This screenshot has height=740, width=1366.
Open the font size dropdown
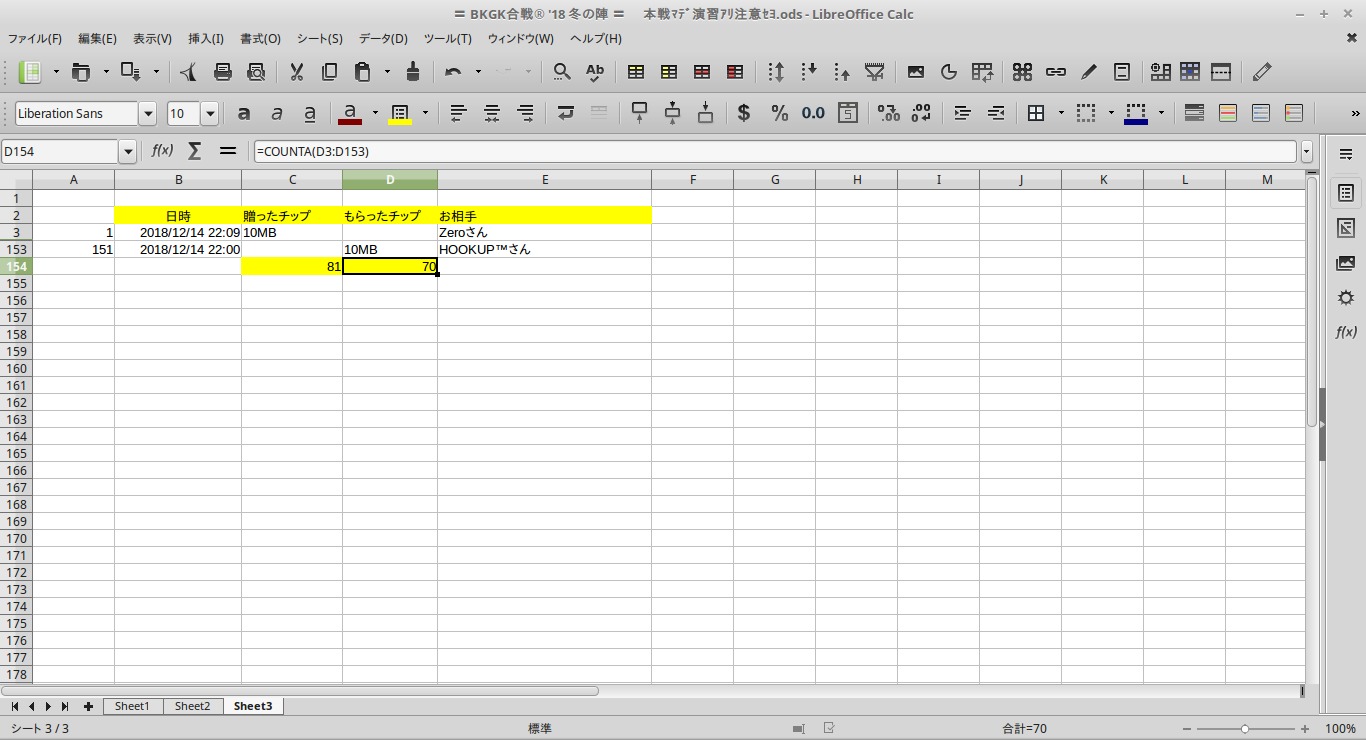point(210,114)
